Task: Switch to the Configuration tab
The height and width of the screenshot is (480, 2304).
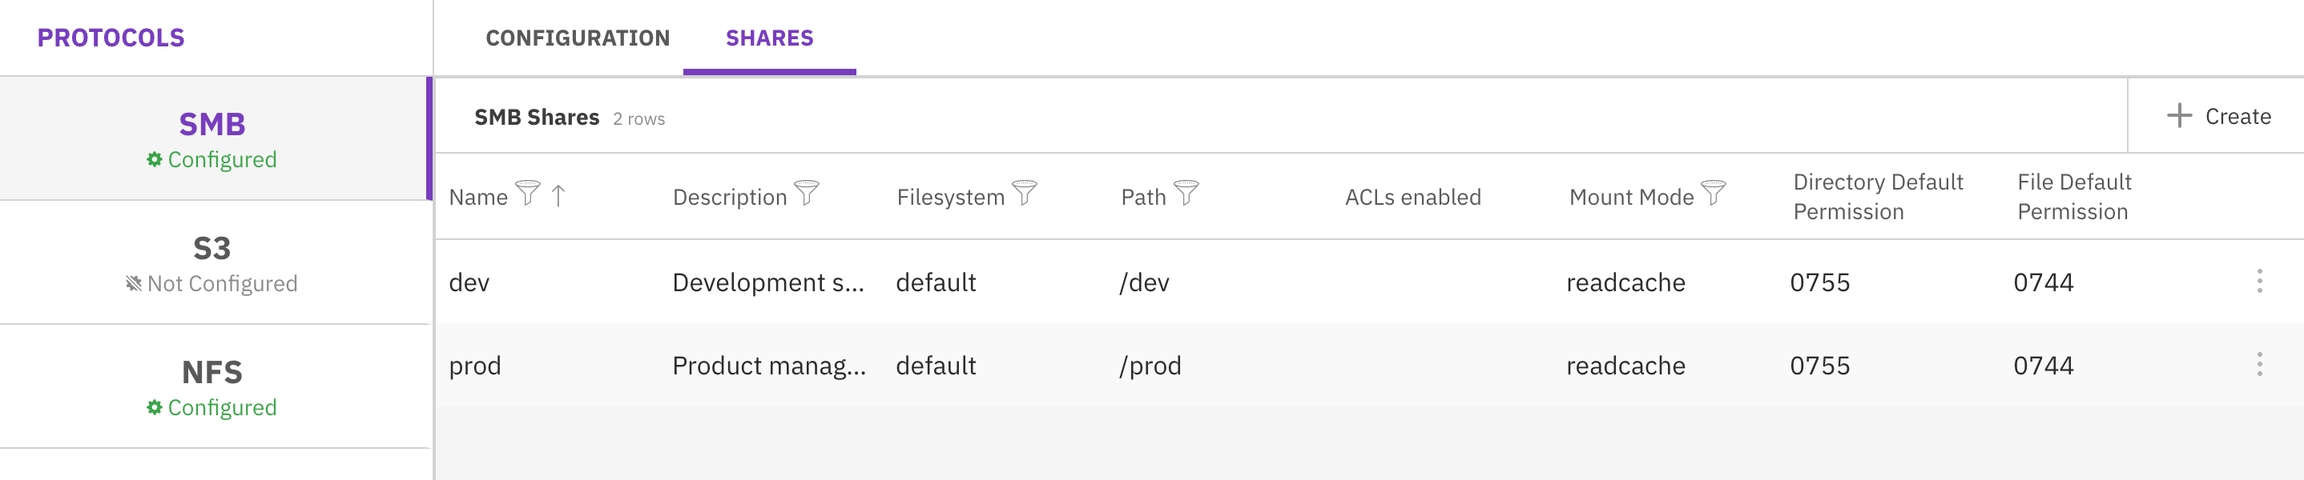Action: (578, 38)
